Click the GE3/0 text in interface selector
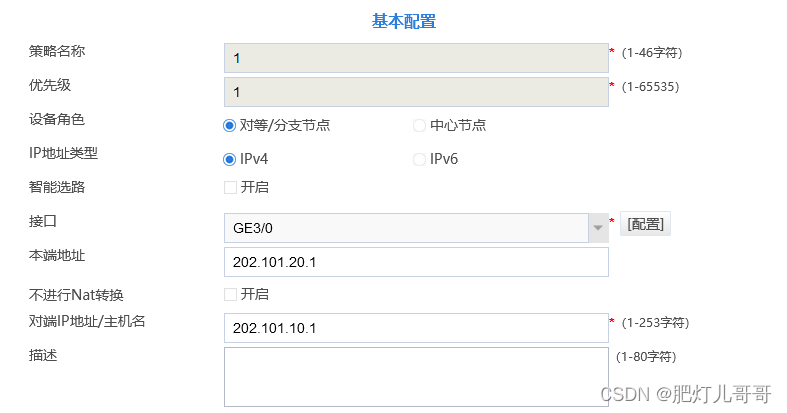The width and height of the screenshot is (787, 413). (252, 228)
